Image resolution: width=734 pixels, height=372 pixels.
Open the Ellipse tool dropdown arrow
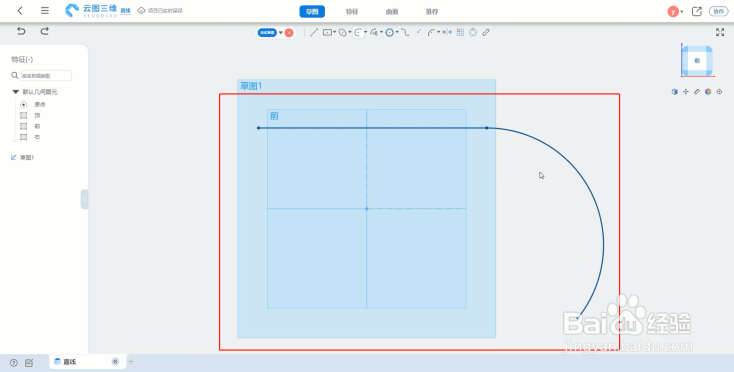click(382, 32)
